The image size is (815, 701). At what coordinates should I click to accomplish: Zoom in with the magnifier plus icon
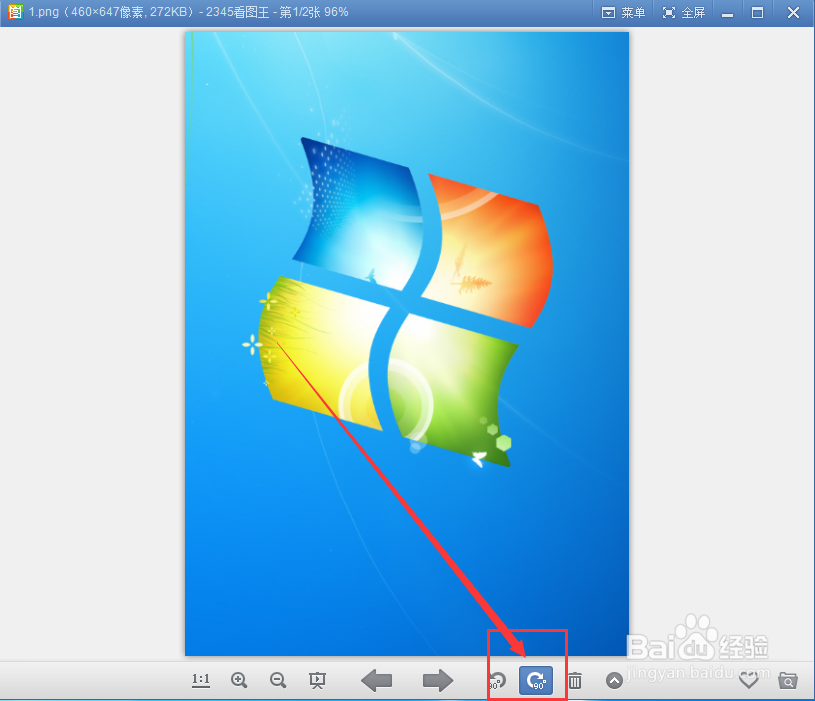pyautogui.click(x=239, y=680)
